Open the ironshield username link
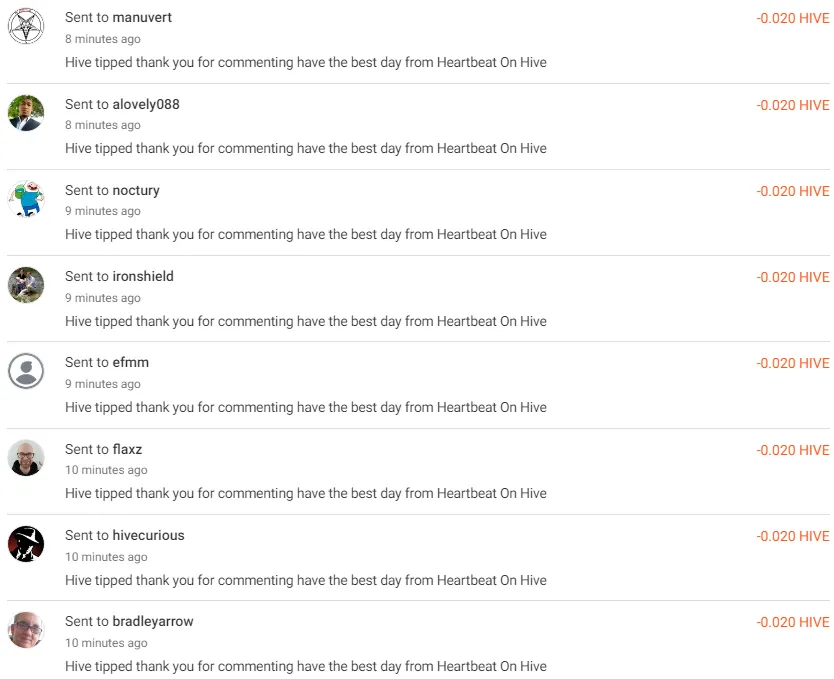 [x=143, y=276]
